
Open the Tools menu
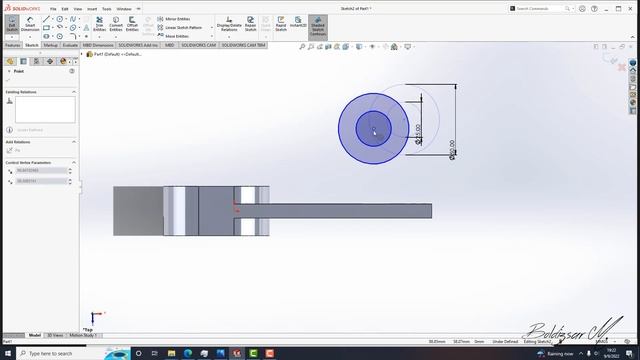[x=107, y=9]
